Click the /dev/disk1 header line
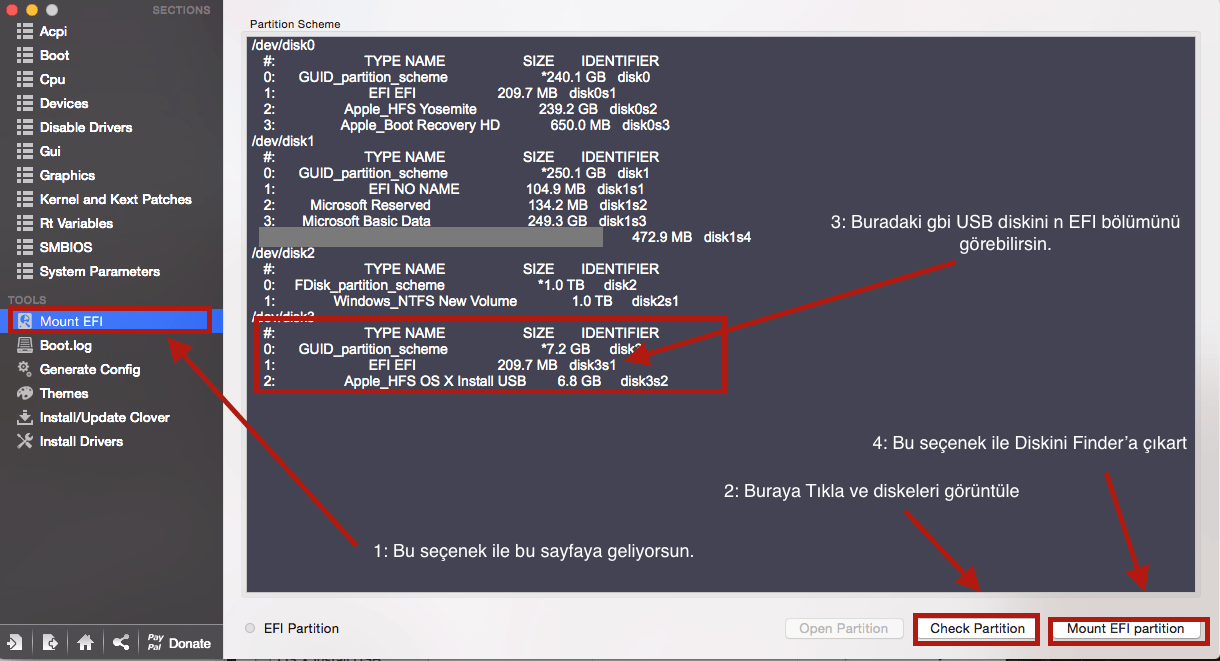The image size is (1220, 661). 283,141
